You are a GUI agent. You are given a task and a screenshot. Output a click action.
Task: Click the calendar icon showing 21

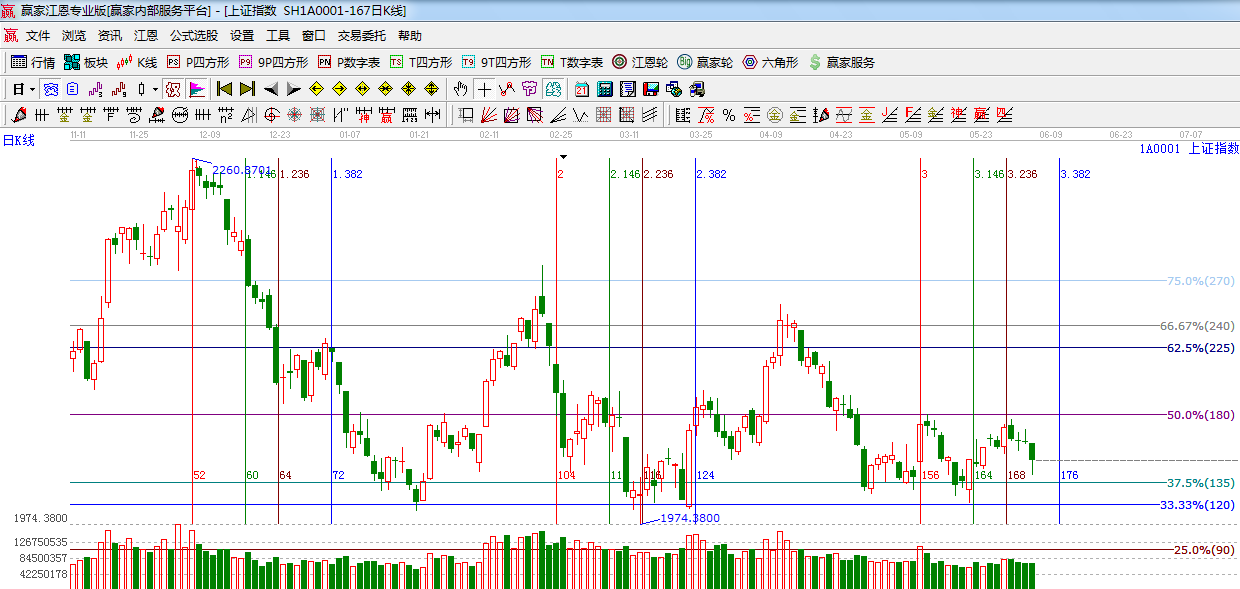pos(582,89)
